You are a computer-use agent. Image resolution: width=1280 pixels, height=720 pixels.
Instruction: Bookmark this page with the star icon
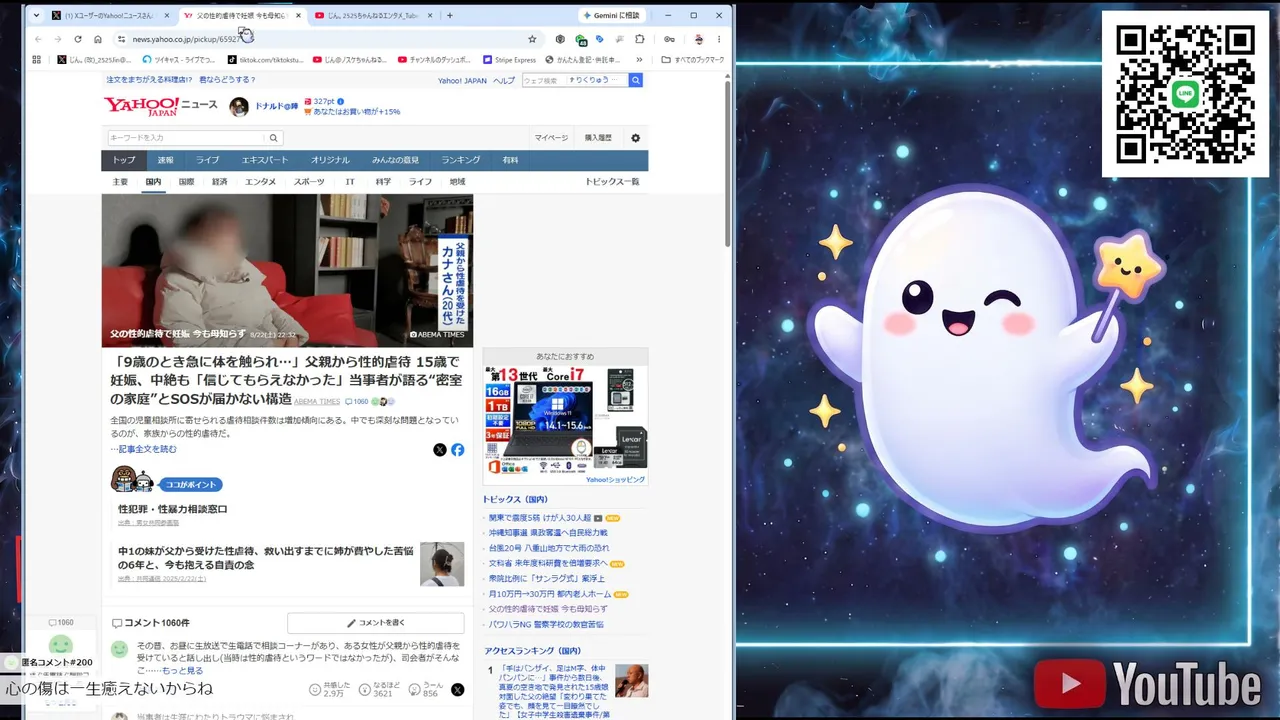[532, 39]
